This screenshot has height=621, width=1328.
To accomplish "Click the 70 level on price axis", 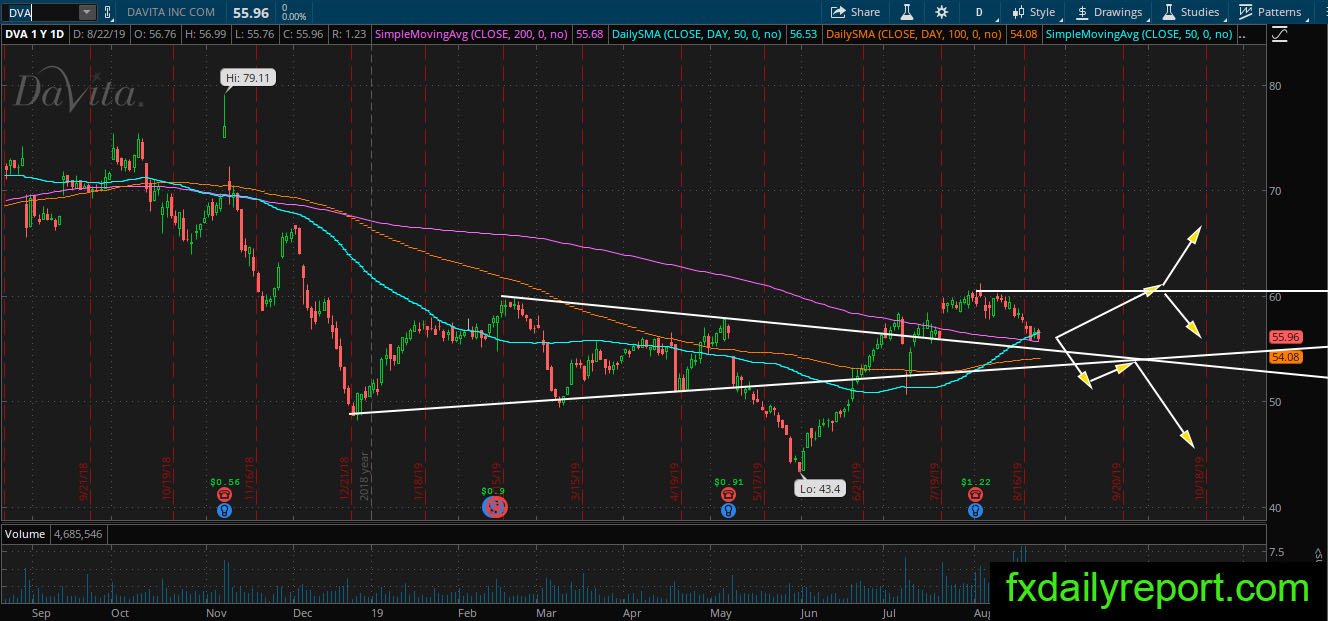I will coord(1274,191).
